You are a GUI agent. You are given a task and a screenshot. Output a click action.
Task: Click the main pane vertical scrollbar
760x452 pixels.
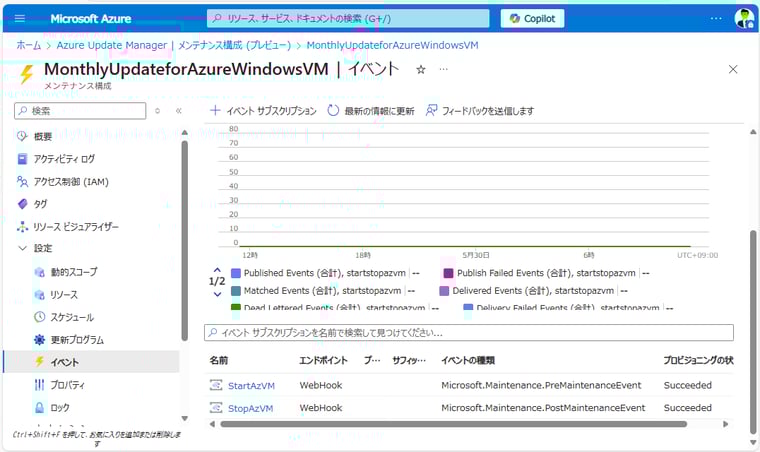(753, 332)
